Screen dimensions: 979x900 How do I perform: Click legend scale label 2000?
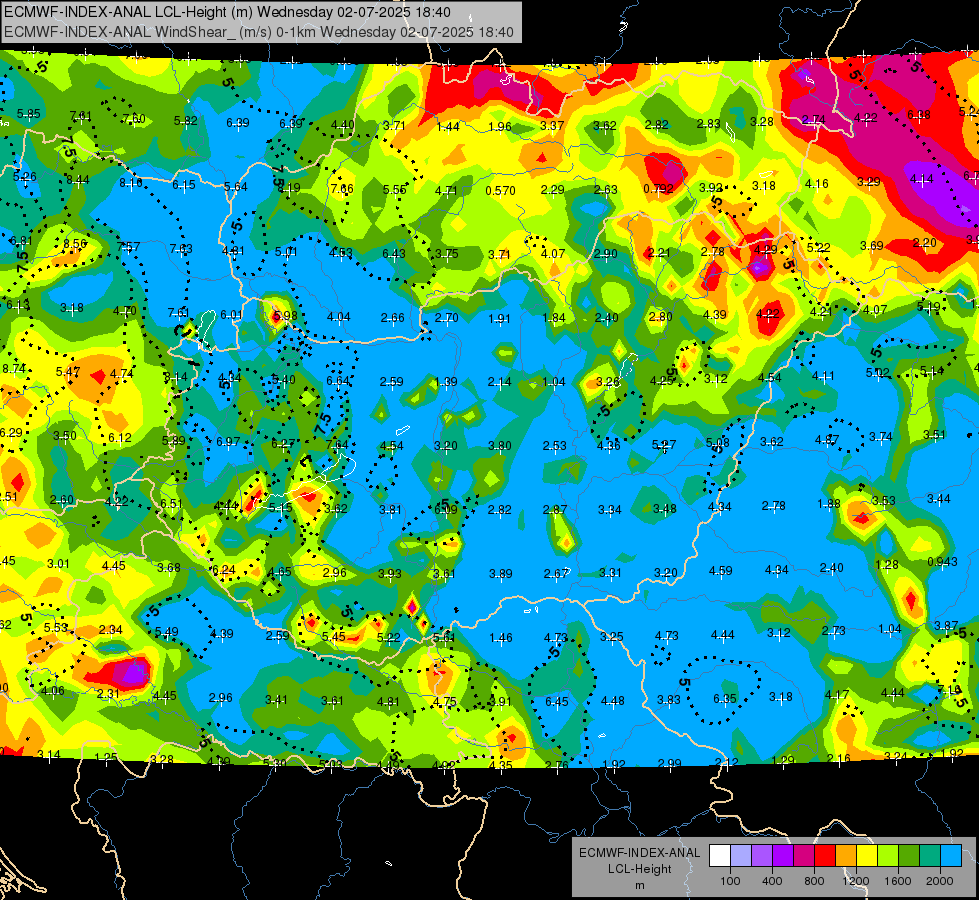[x=940, y=881]
